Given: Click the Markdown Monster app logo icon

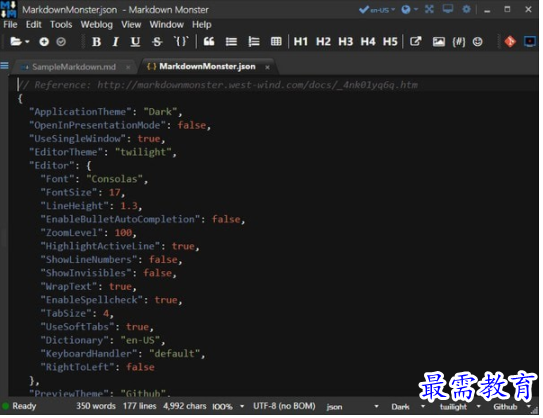Looking at the screenshot, I should tap(8, 9).
